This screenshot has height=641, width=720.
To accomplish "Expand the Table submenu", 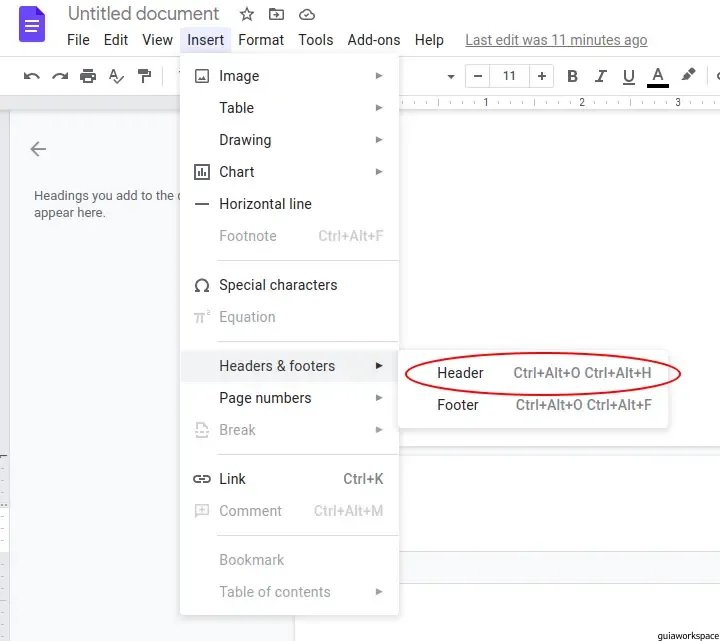I will click(x=289, y=108).
